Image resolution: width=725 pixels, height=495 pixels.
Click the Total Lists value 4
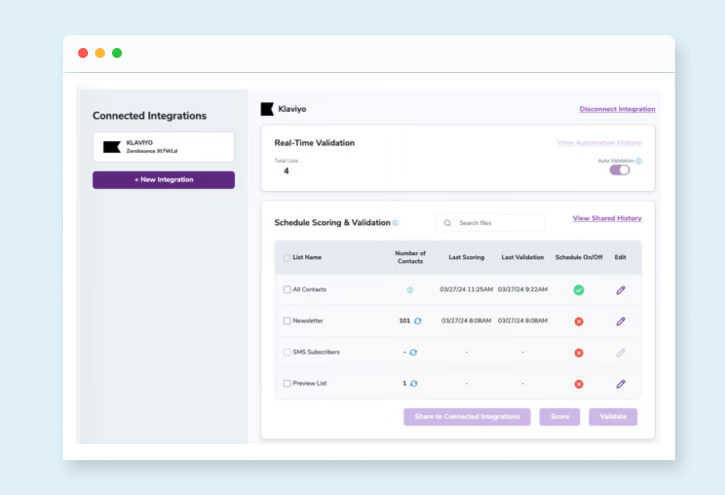click(286, 171)
